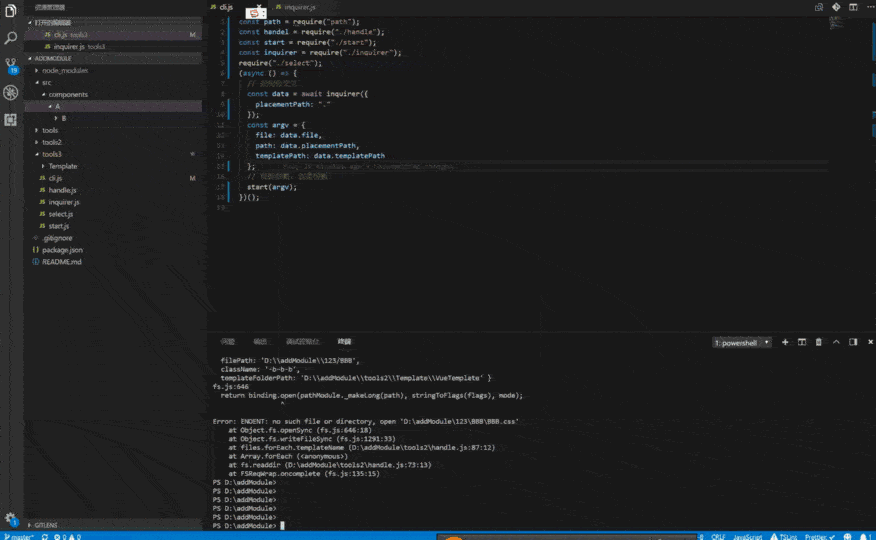The width and height of the screenshot is (876, 540).
Task: Click the master branch indicator
Action: pyautogui.click(x=18, y=537)
